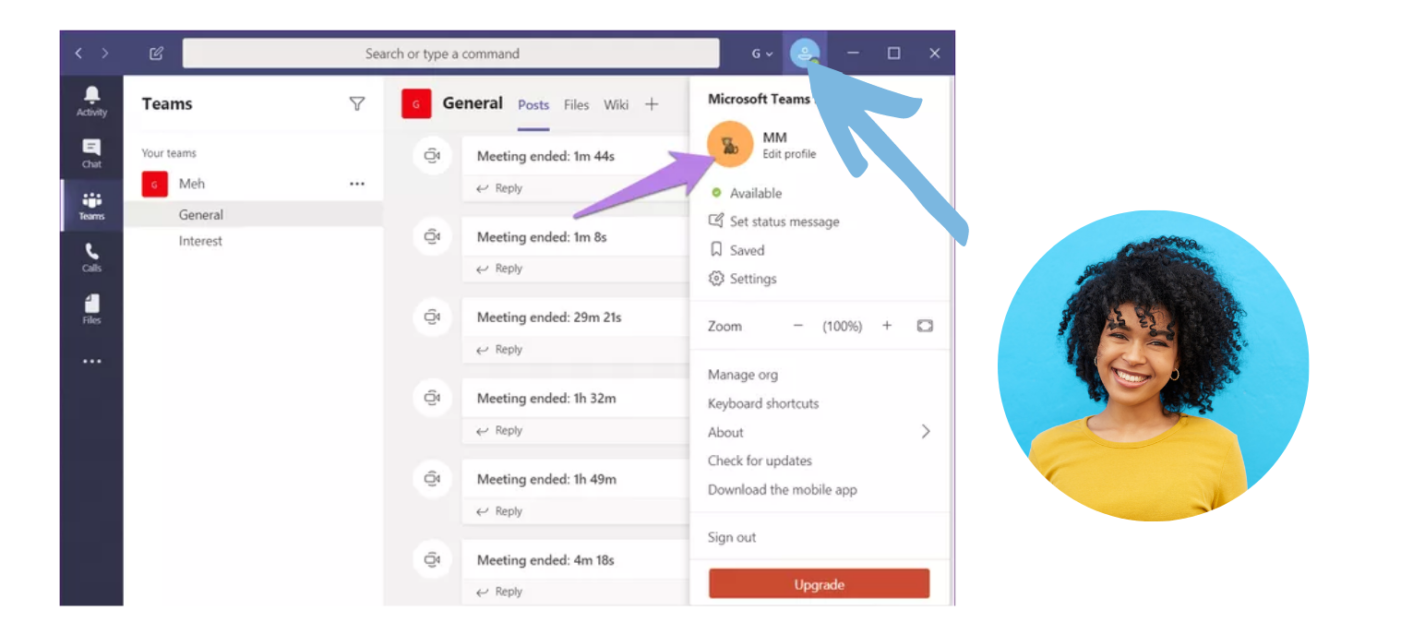Reply to Meeting ended 1h 32m
This screenshot has width=1425, height=622.
499,430
